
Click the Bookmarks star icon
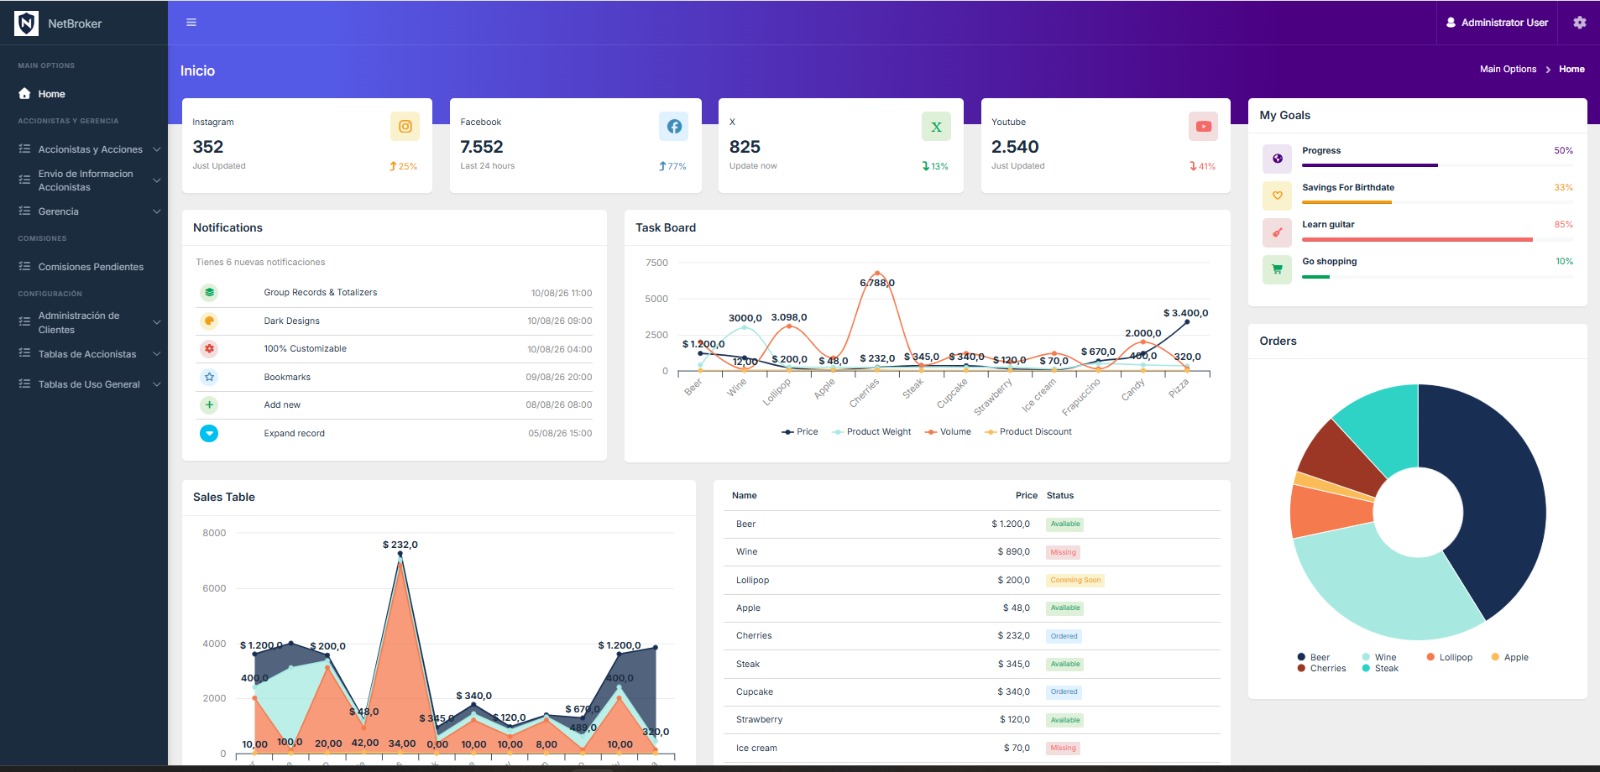pyautogui.click(x=209, y=377)
